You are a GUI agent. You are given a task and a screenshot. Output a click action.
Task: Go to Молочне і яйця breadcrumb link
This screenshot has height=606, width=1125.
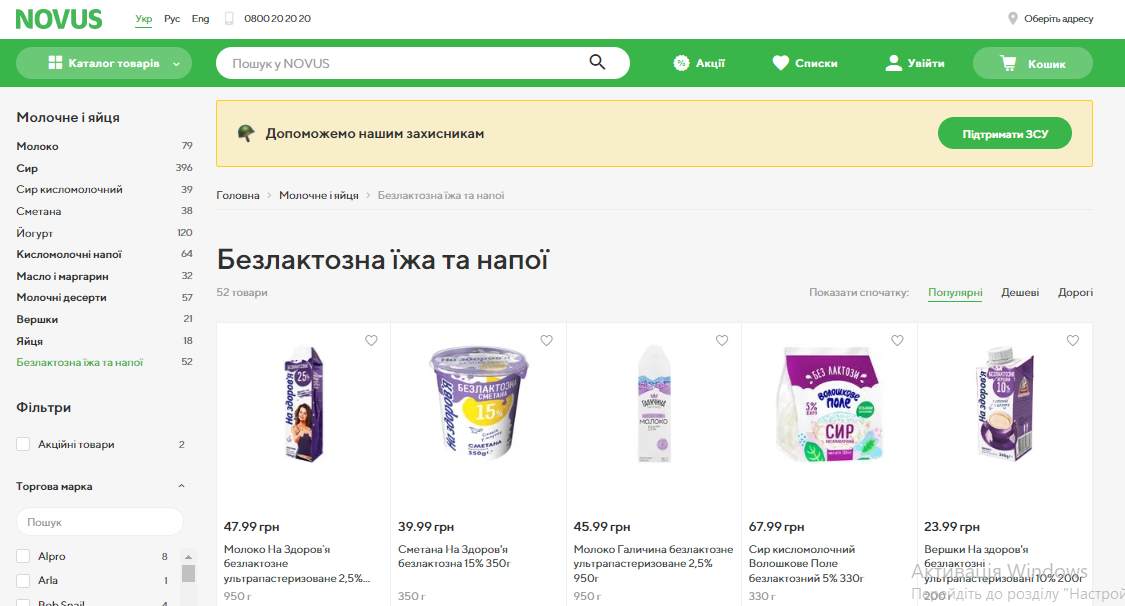point(318,195)
